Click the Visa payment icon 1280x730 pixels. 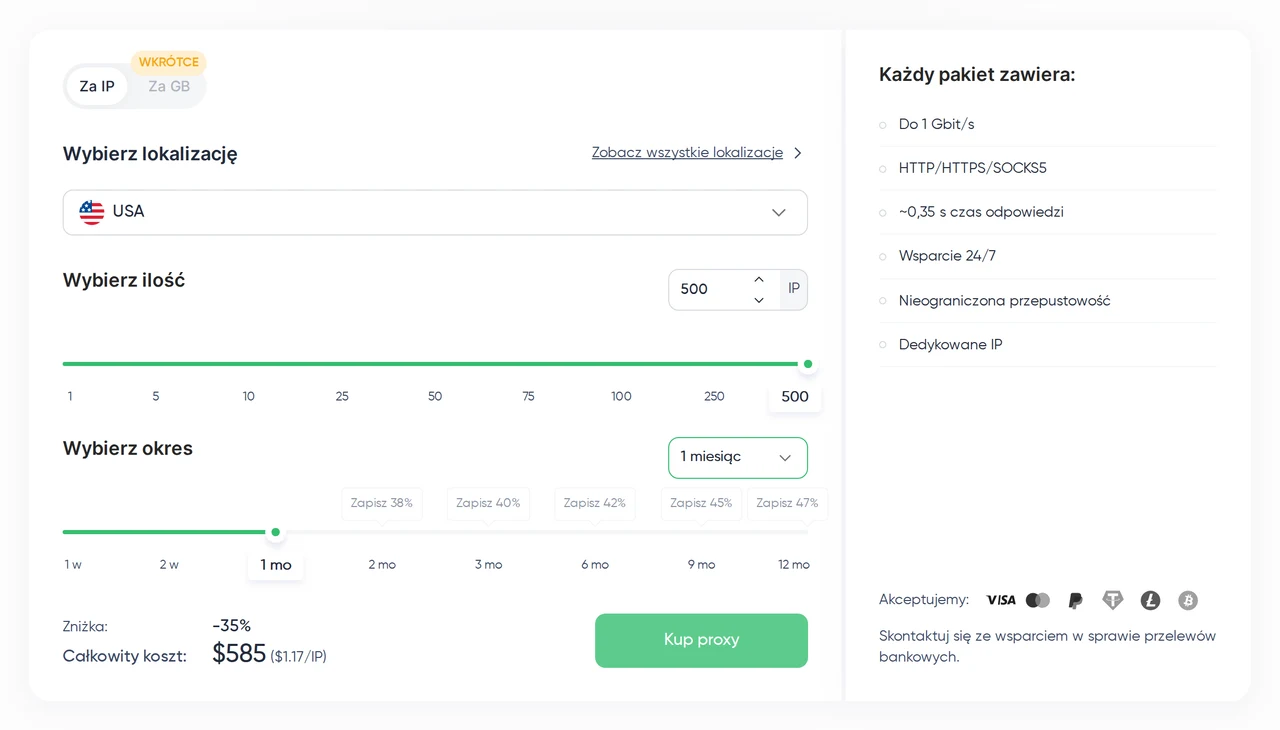pos(1000,600)
